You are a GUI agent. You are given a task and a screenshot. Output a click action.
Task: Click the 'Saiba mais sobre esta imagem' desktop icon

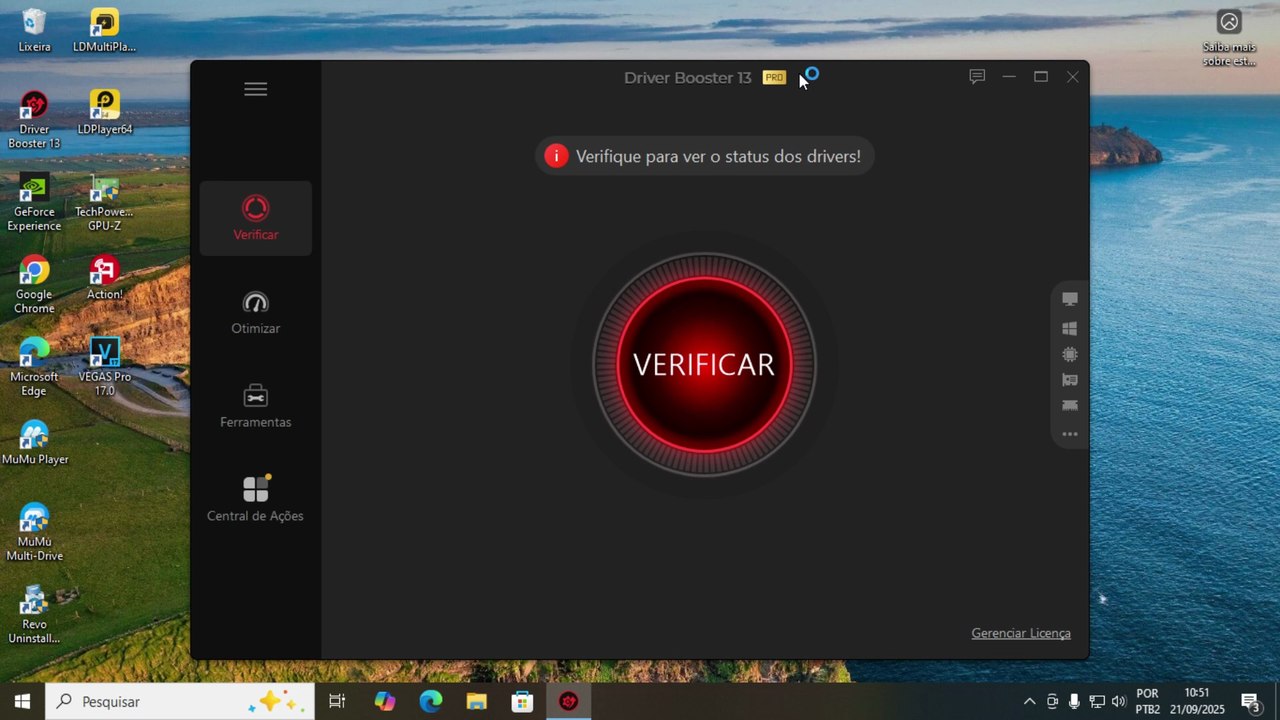point(1229,38)
